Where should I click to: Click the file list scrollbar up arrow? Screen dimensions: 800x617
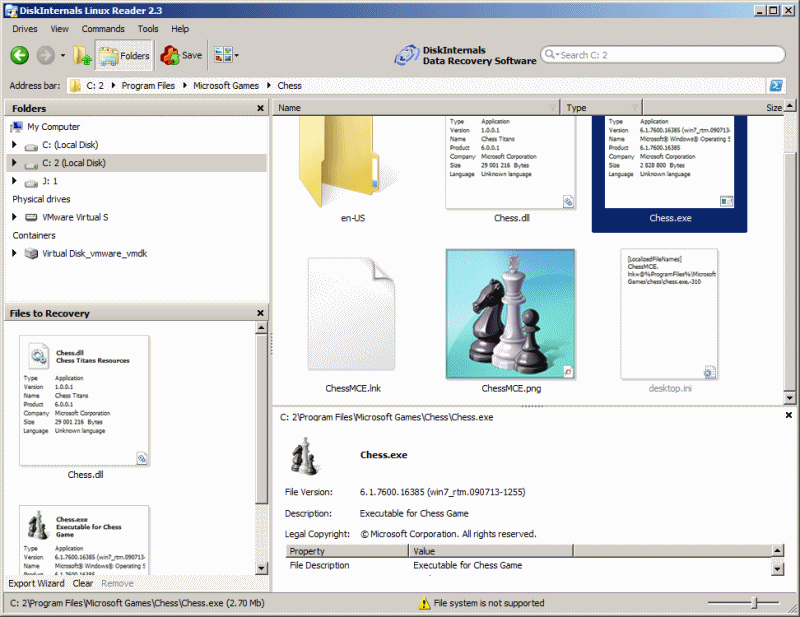click(789, 106)
